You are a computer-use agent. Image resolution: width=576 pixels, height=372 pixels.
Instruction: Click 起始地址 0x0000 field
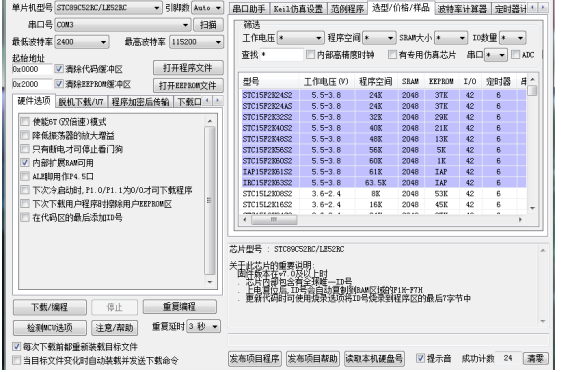(32, 69)
